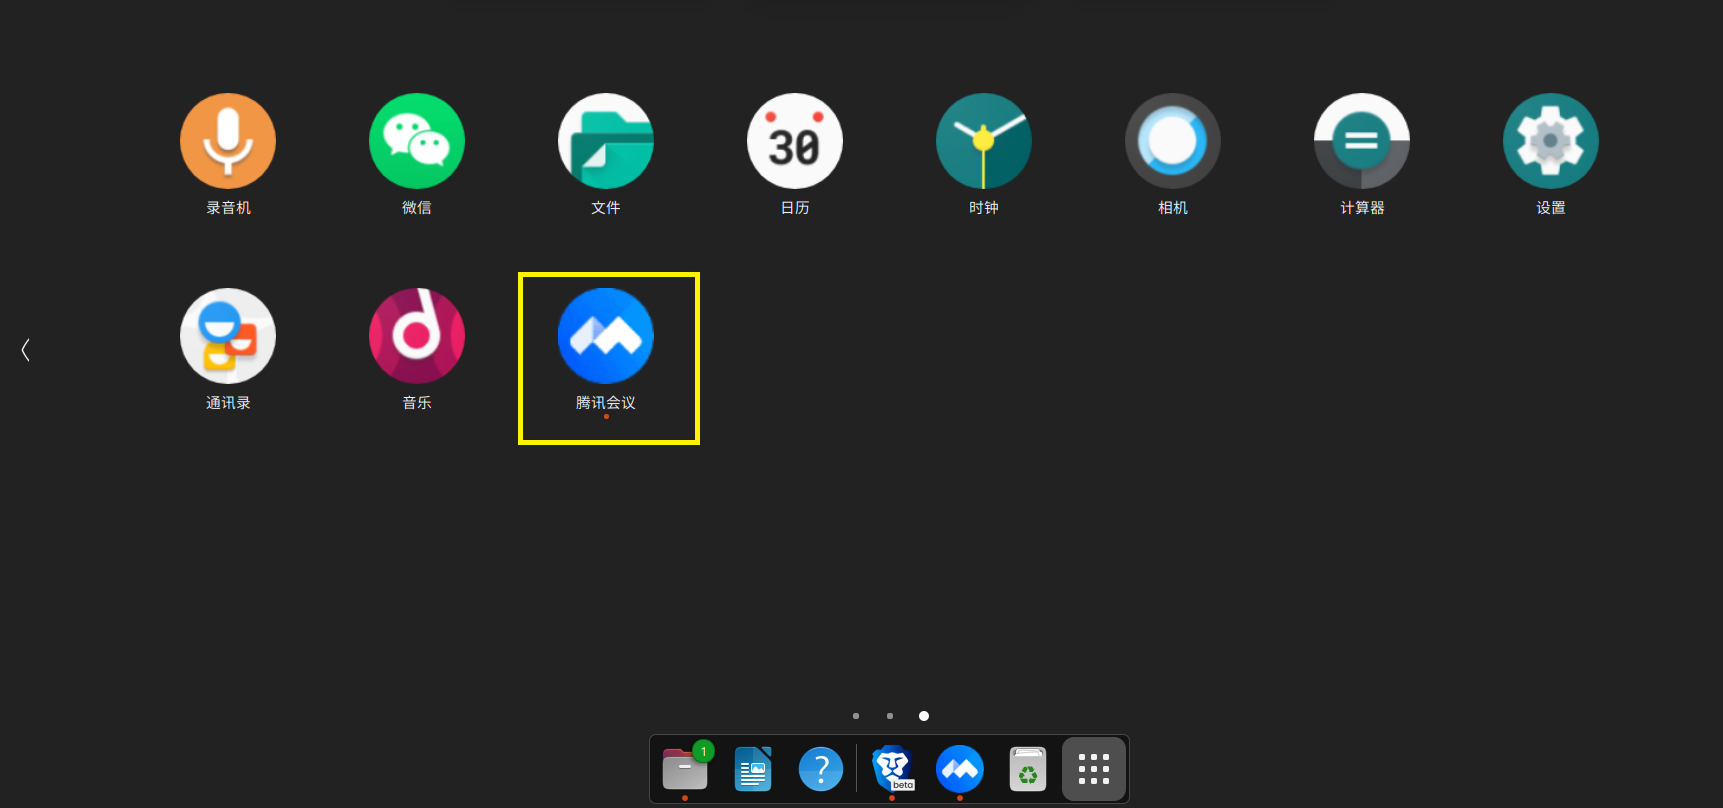Open LibreOffice Writer from the dock
This screenshot has height=808, width=1723.
click(753, 769)
